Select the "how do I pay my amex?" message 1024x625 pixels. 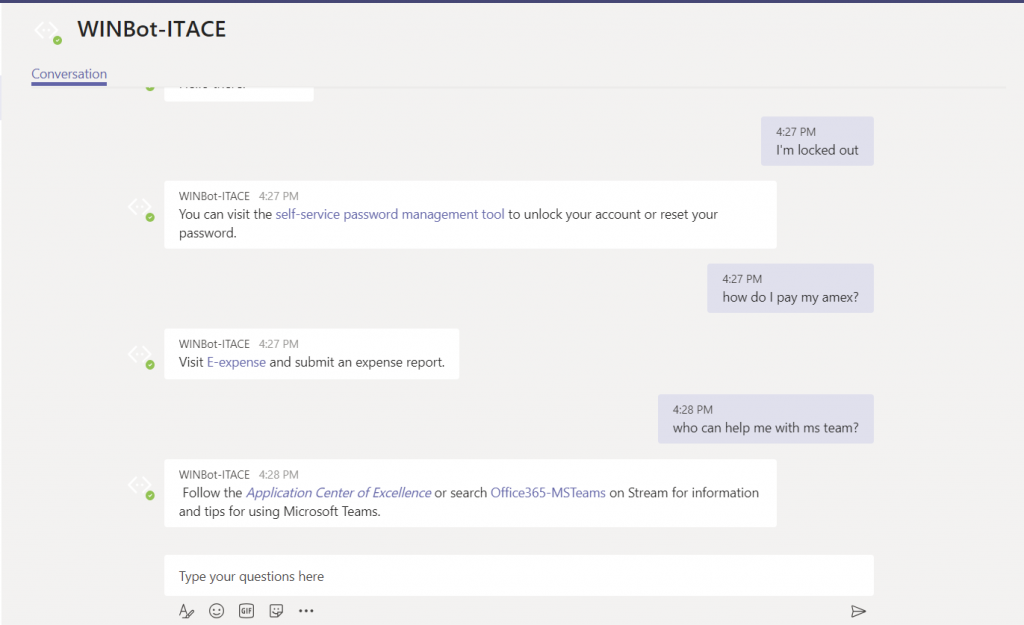click(790, 288)
